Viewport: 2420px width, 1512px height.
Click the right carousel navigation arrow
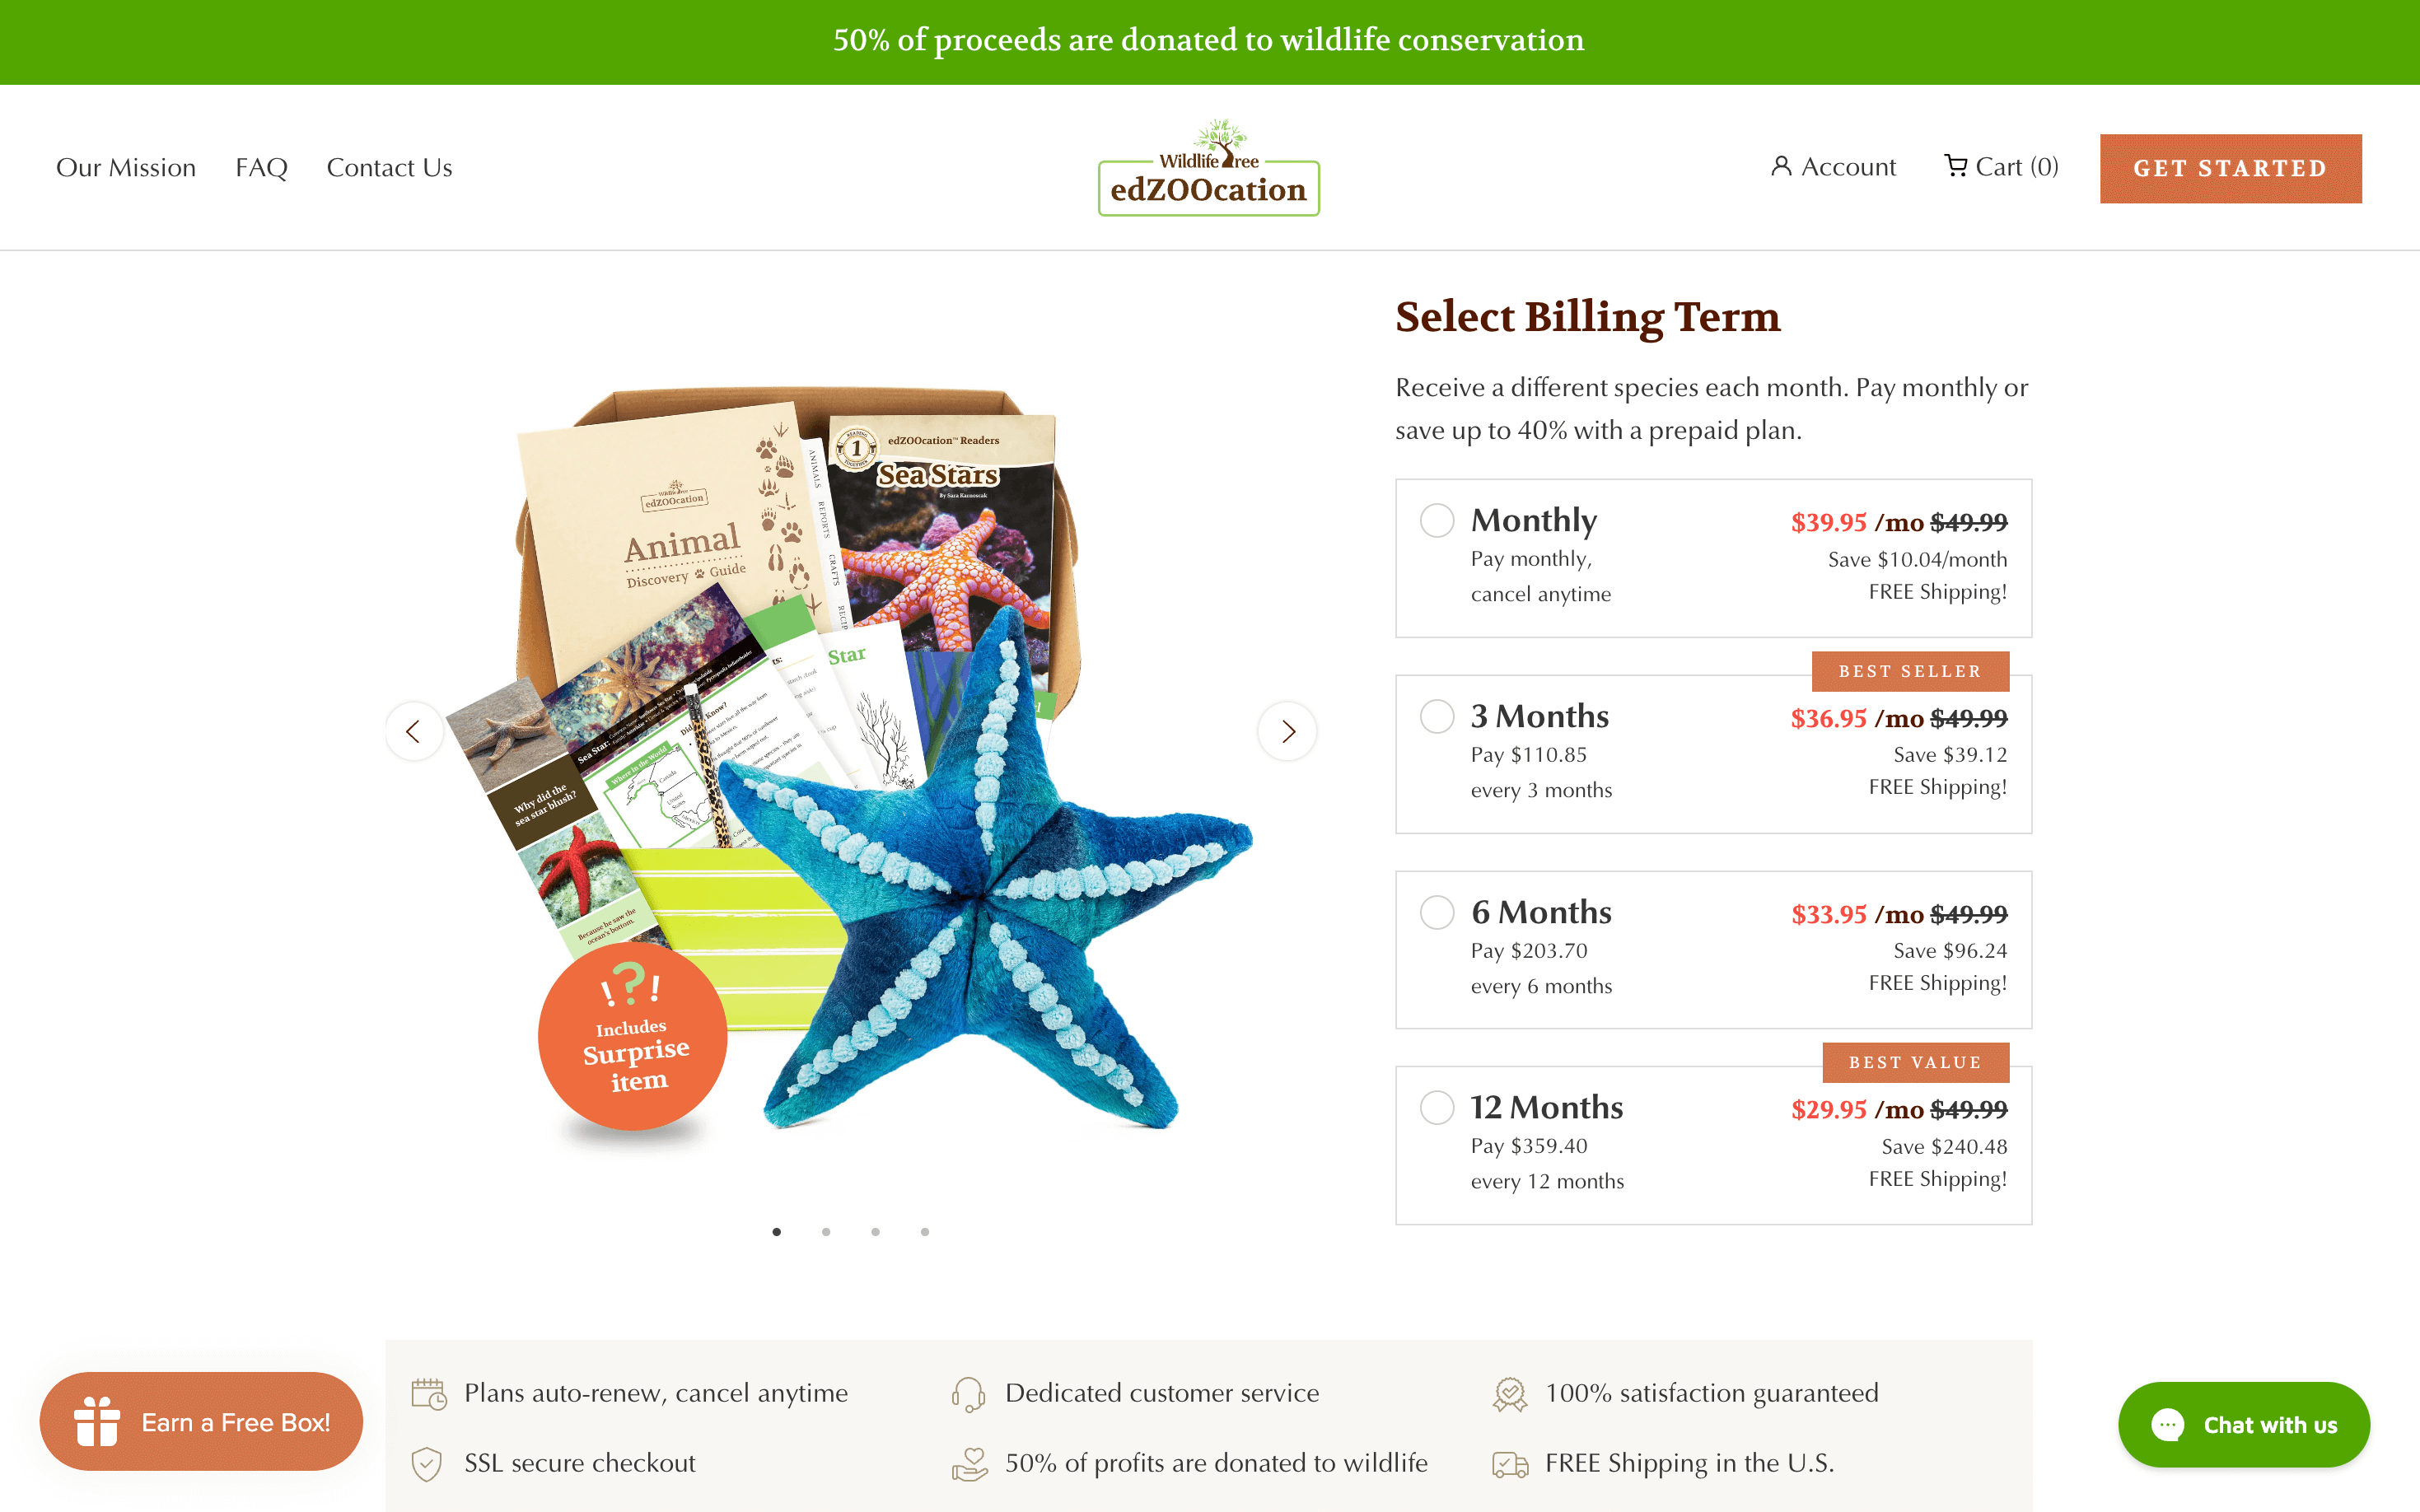[x=1287, y=731]
